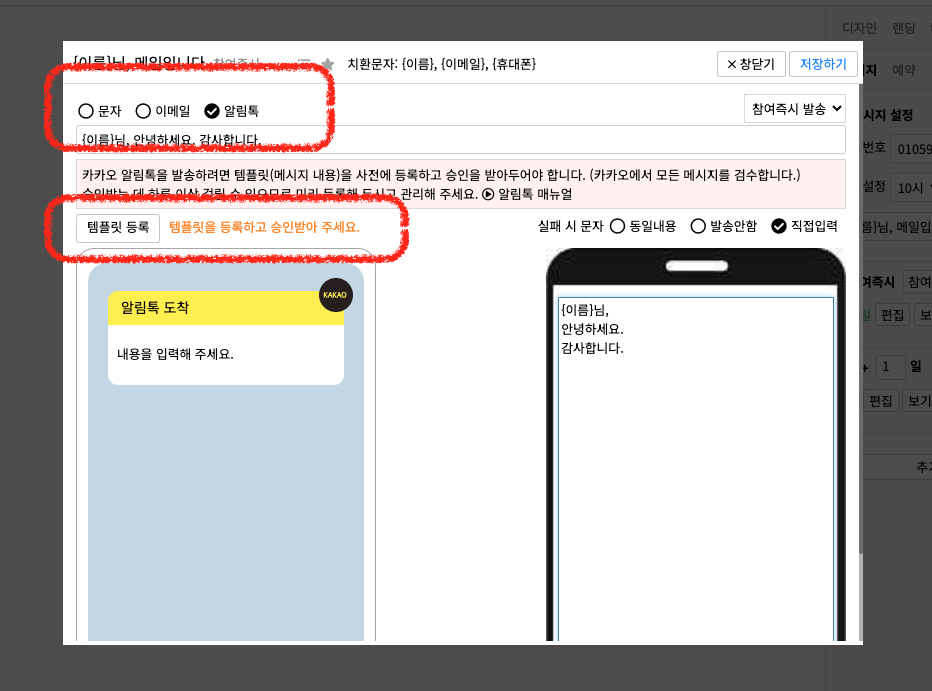
Task: Choose the 이메일 radio option
Action: pyautogui.click(x=143, y=111)
